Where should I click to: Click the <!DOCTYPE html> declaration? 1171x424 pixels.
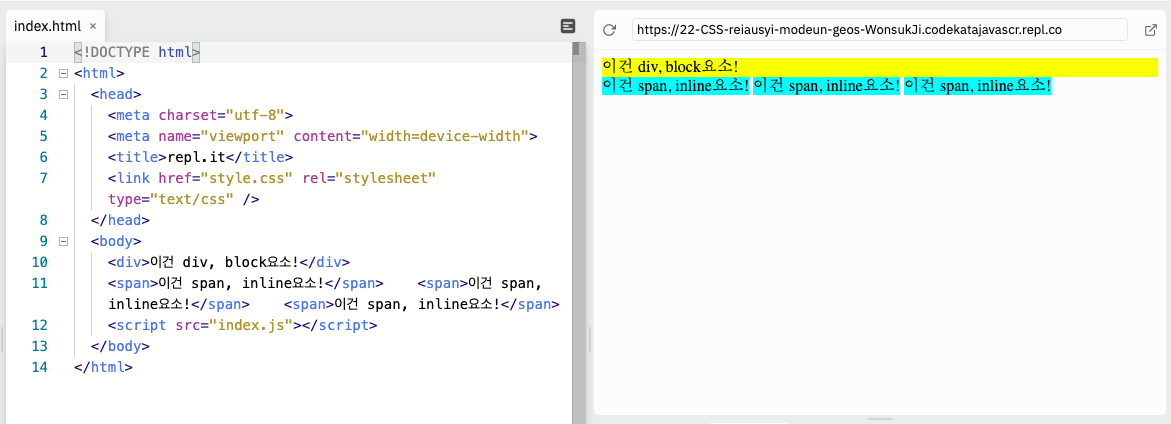coord(137,52)
